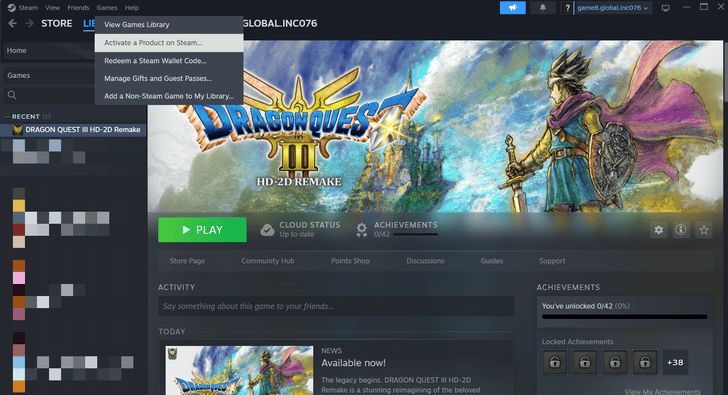Open the Help menu
The height and width of the screenshot is (395, 728).
click(132, 7)
